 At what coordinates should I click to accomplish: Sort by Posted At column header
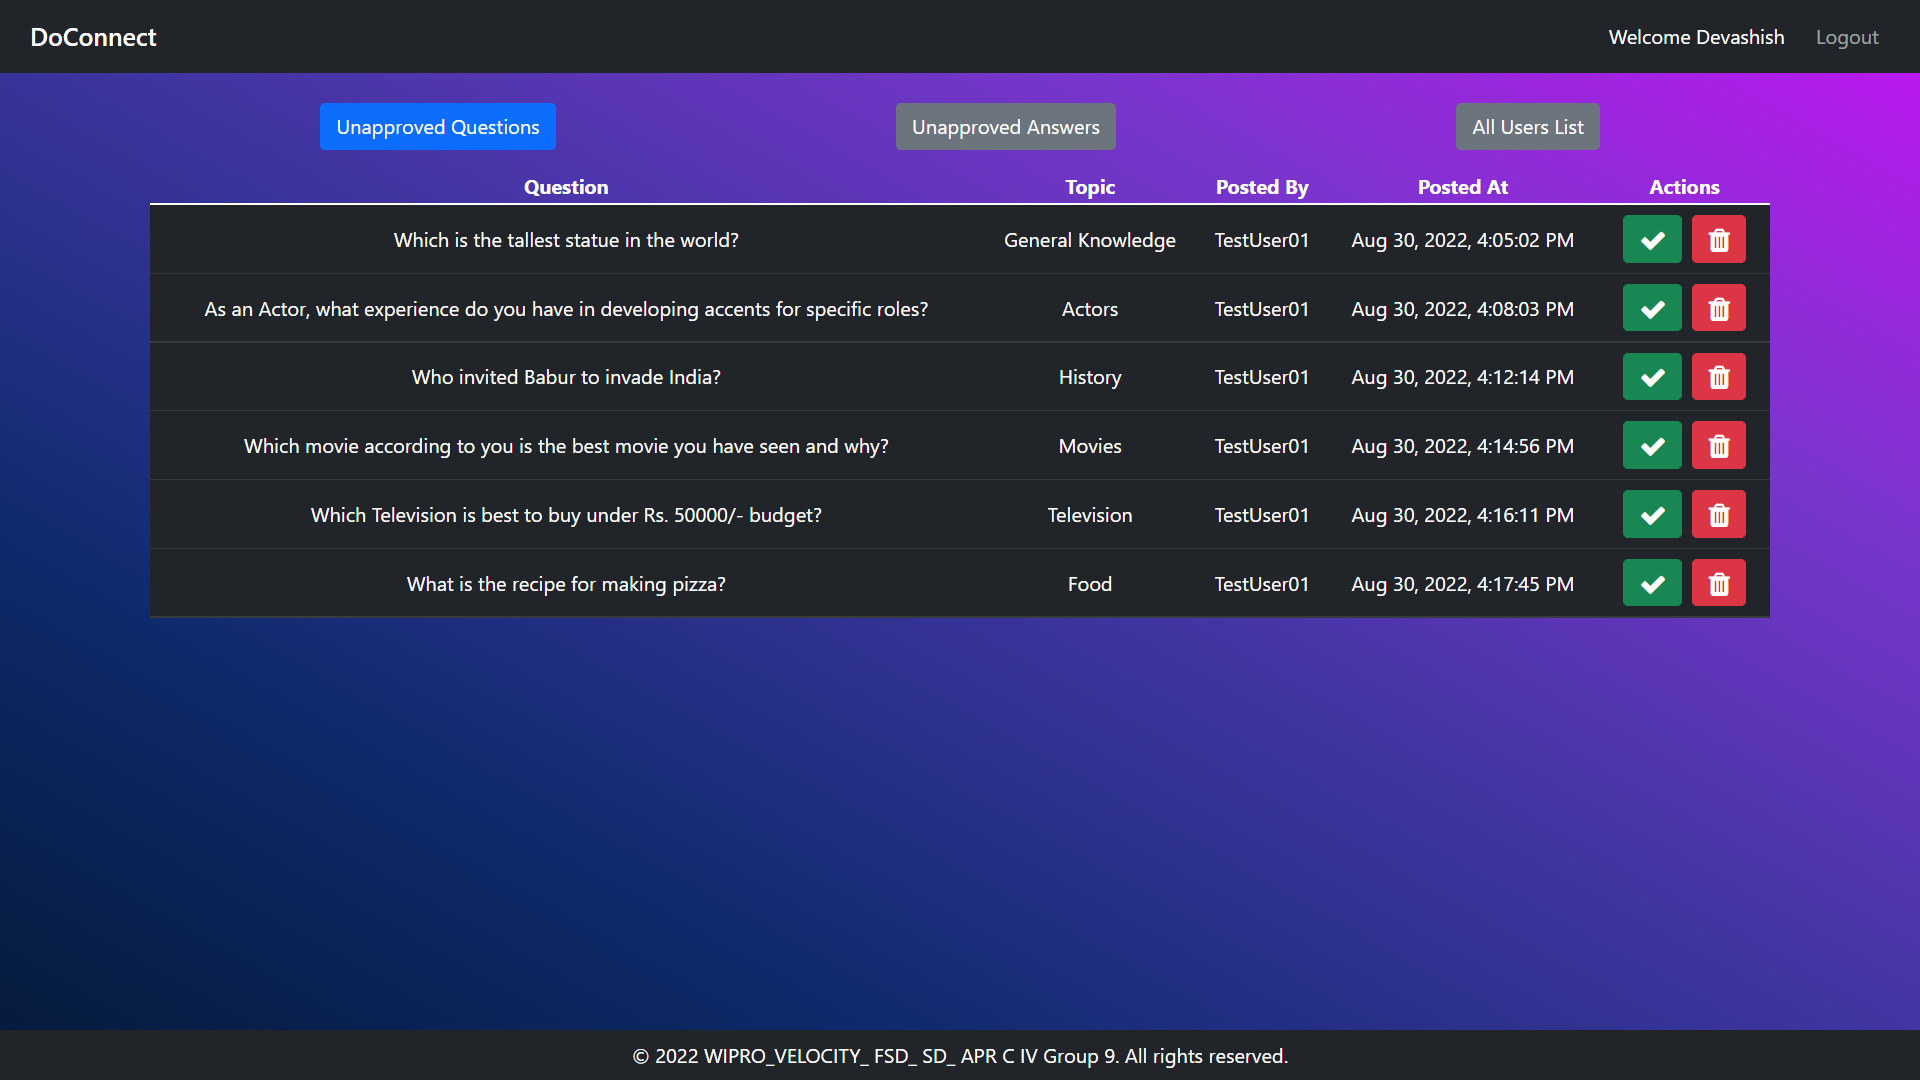[x=1461, y=187]
